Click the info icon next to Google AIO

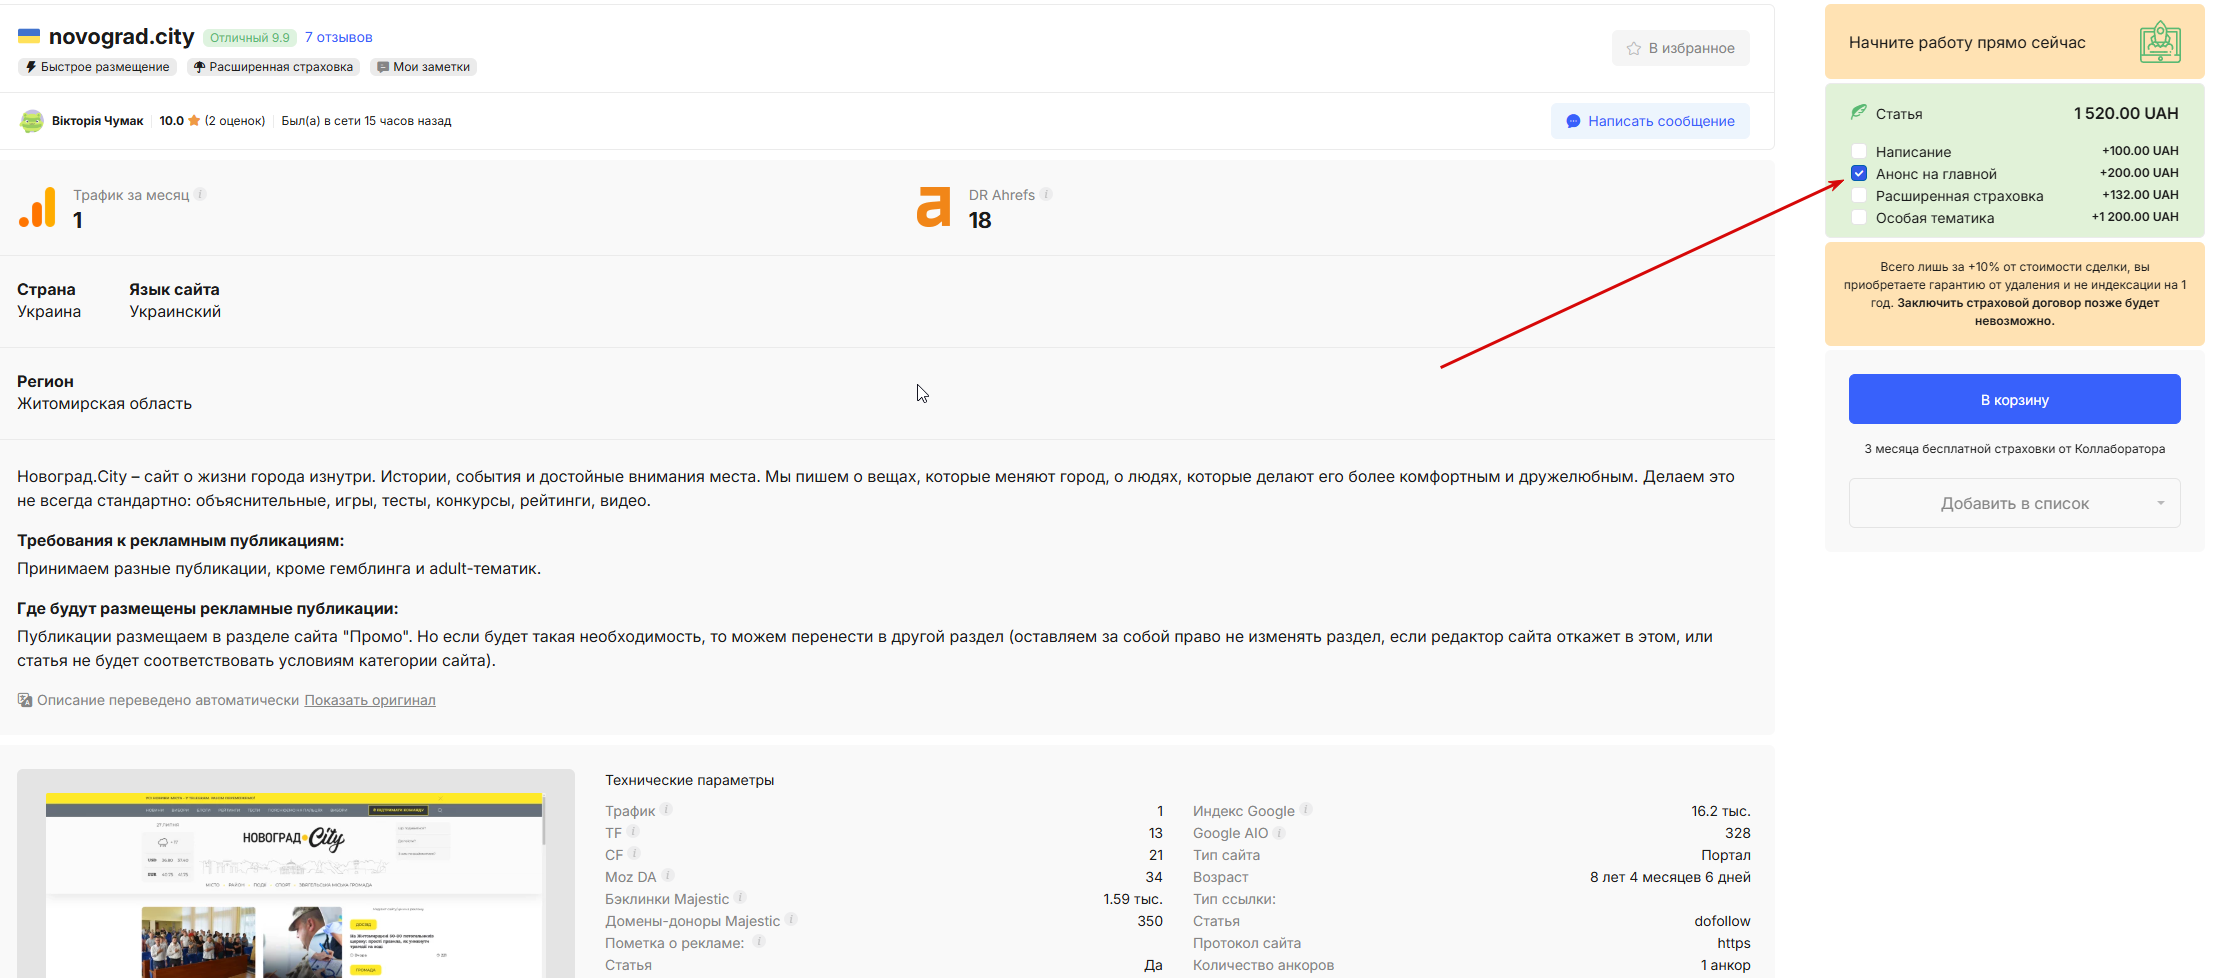(x=1279, y=831)
